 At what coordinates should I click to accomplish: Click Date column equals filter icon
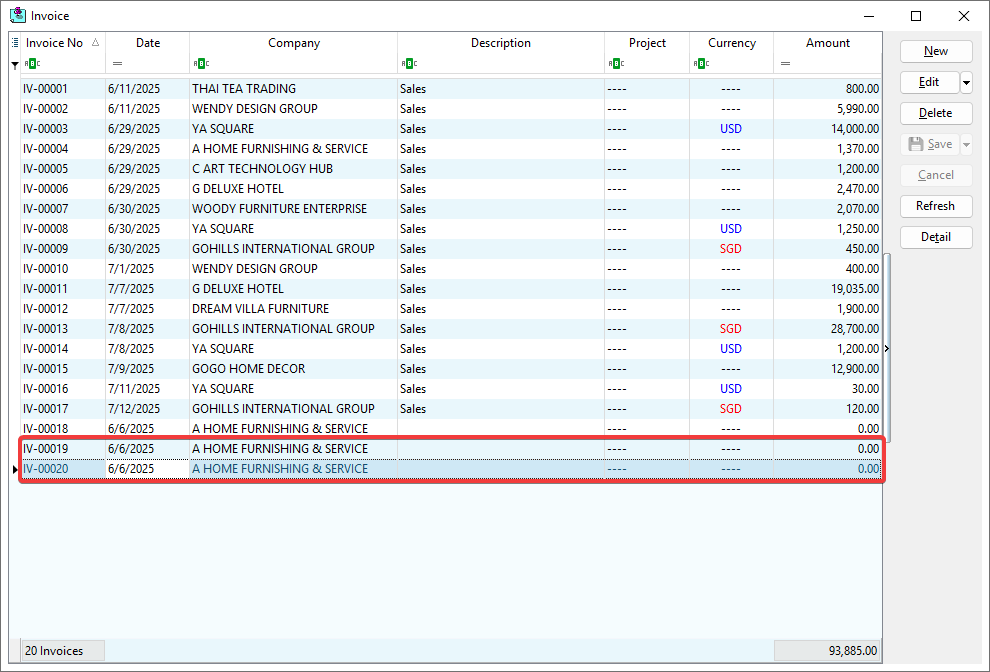point(117,63)
